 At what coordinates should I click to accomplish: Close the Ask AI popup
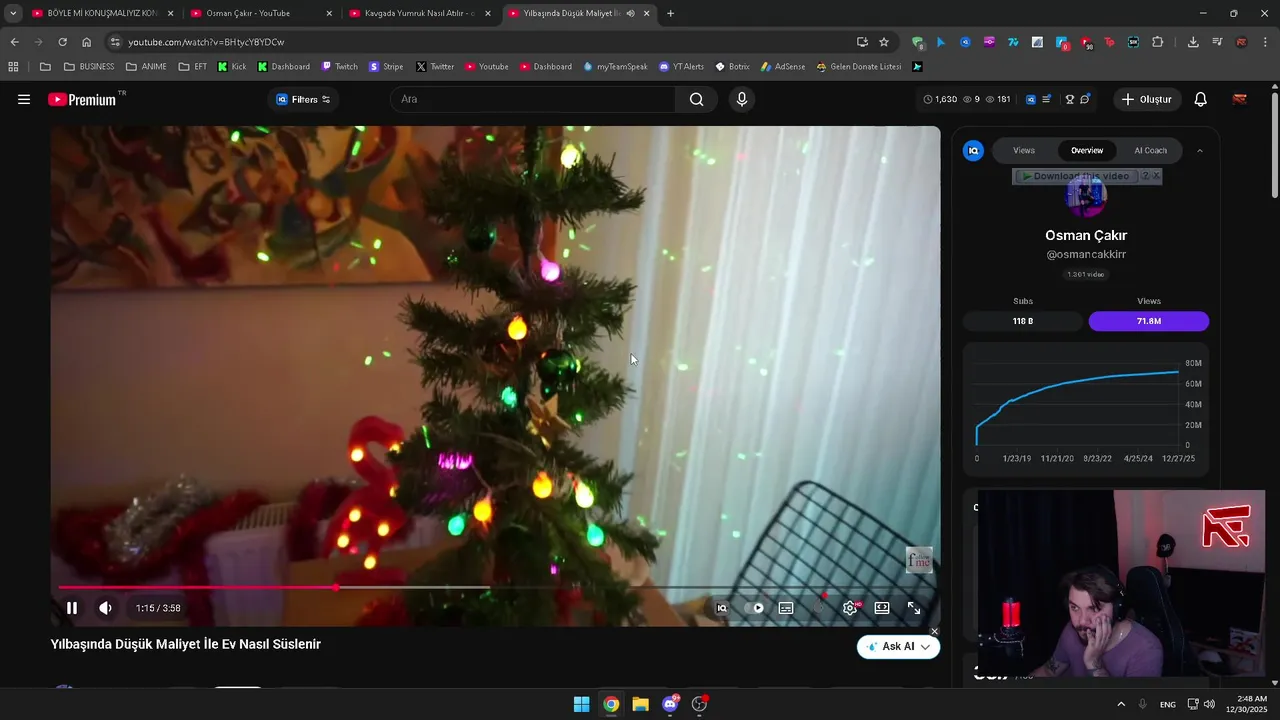pos(934,631)
